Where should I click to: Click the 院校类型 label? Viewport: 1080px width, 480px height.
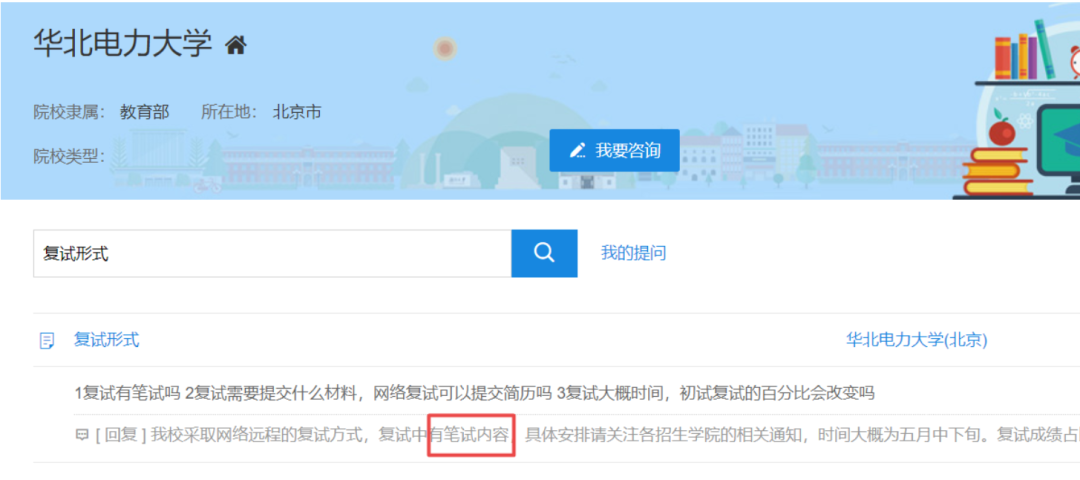(69, 156)
